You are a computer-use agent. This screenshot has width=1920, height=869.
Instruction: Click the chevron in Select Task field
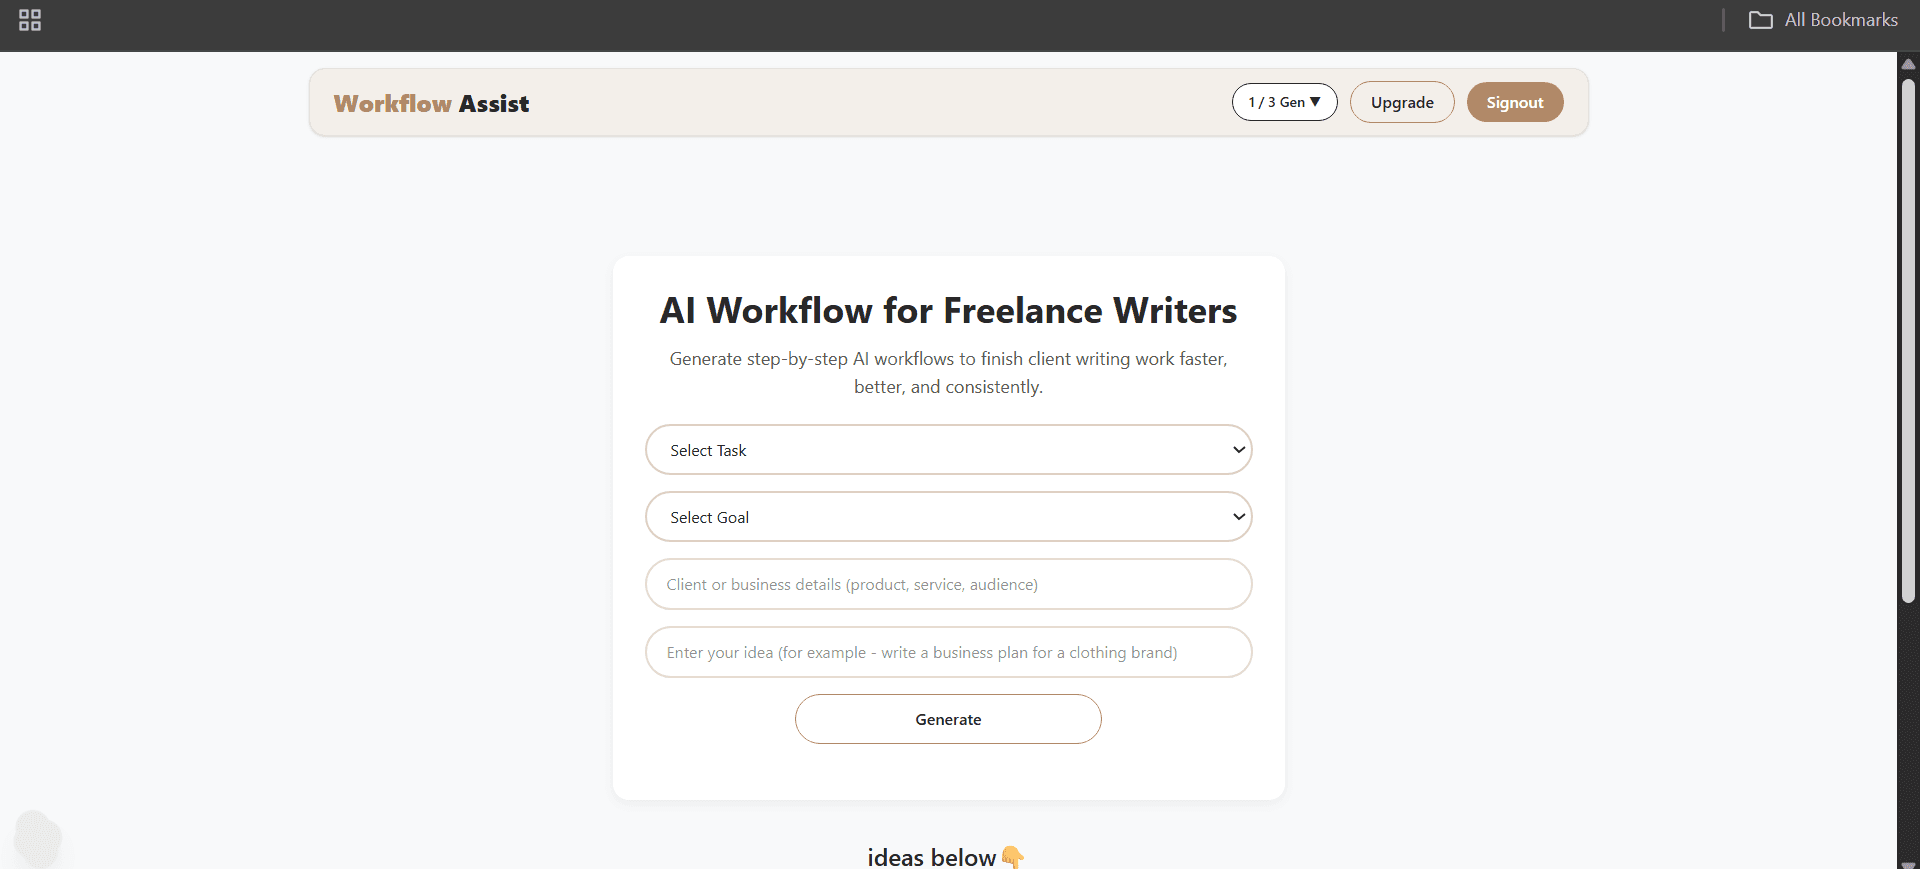[x=1238, y=450]
